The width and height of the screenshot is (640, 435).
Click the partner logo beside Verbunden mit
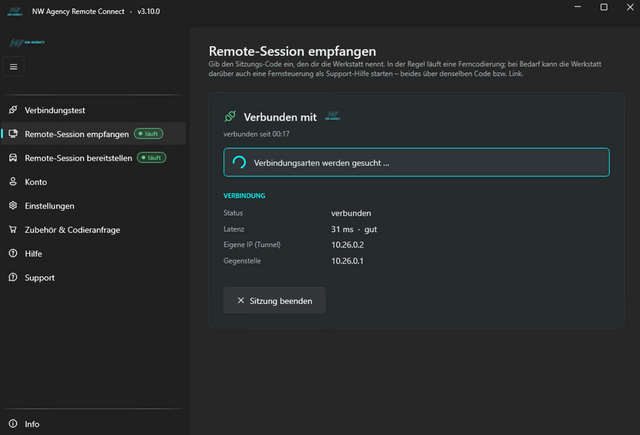333,116
